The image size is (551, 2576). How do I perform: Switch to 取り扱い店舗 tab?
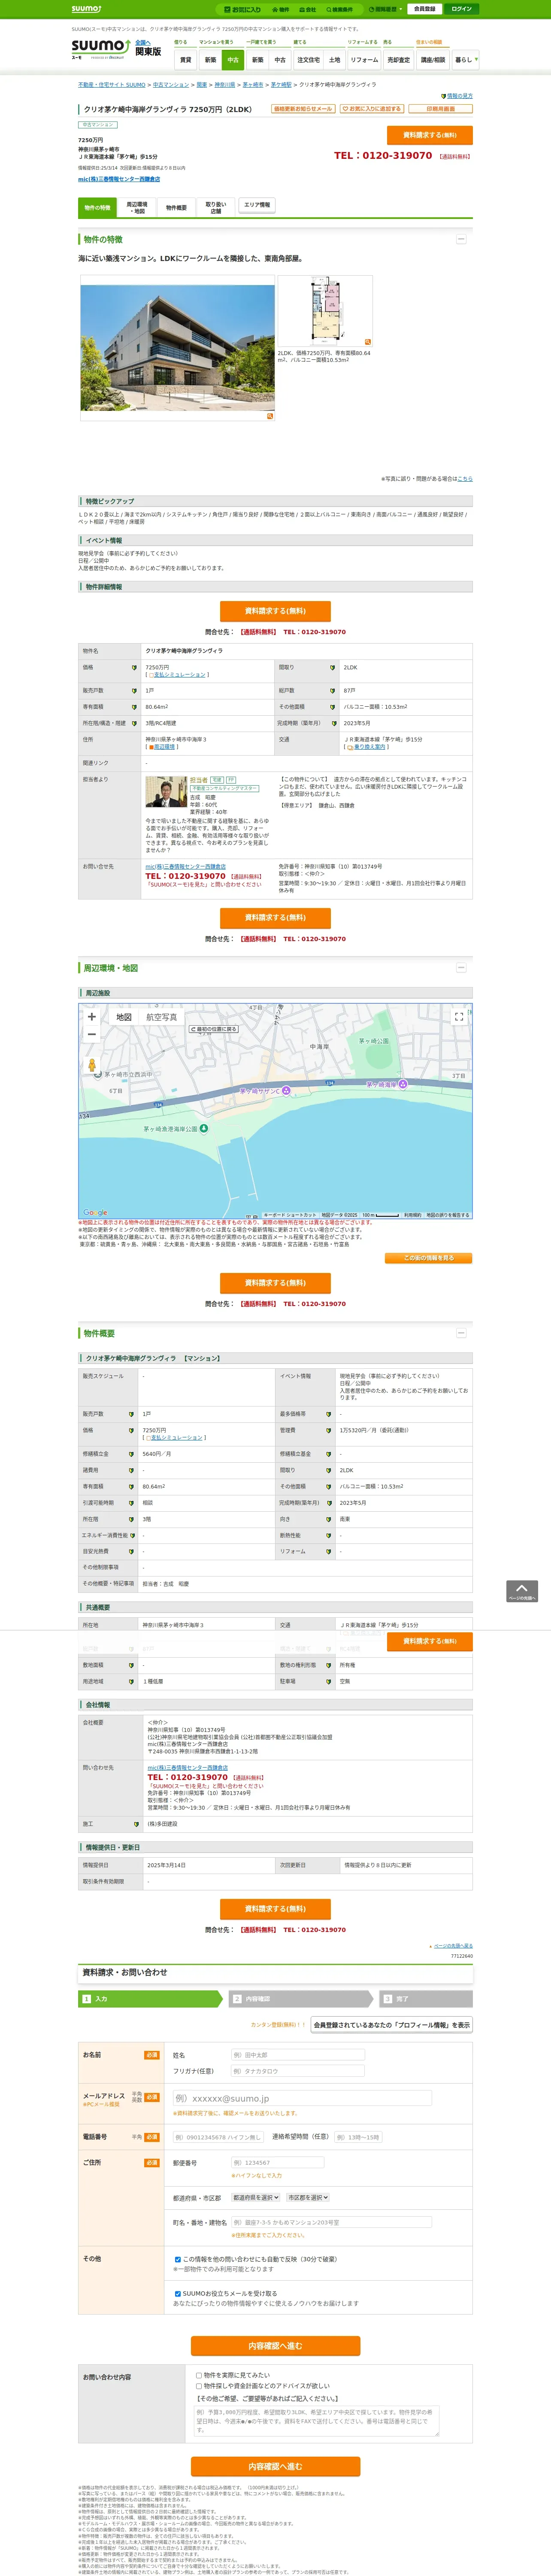pyautogui.click(x=216, y=208)
